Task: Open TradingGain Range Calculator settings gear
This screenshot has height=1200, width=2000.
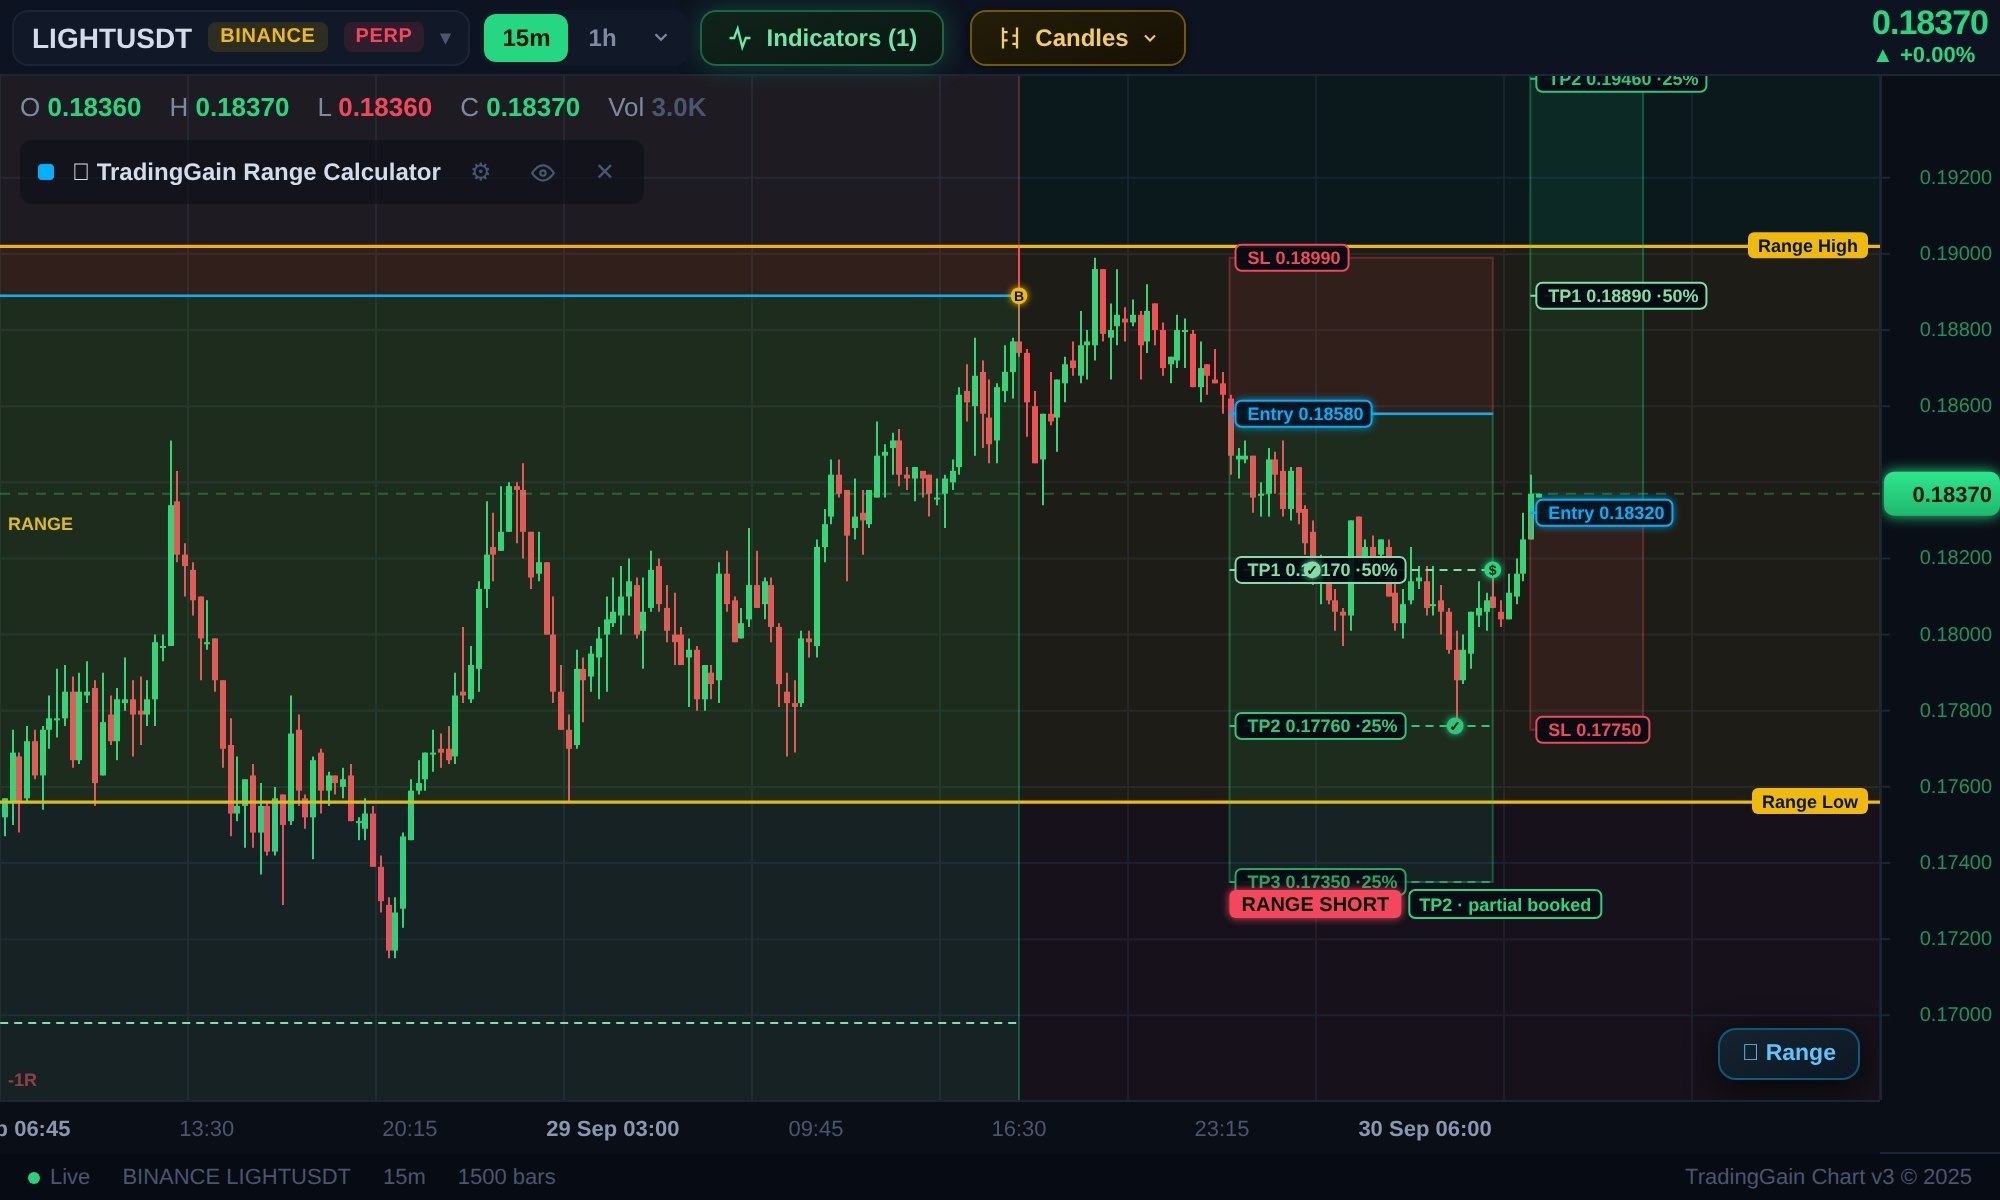Action: pyautogui.click(x=481, y=172)
